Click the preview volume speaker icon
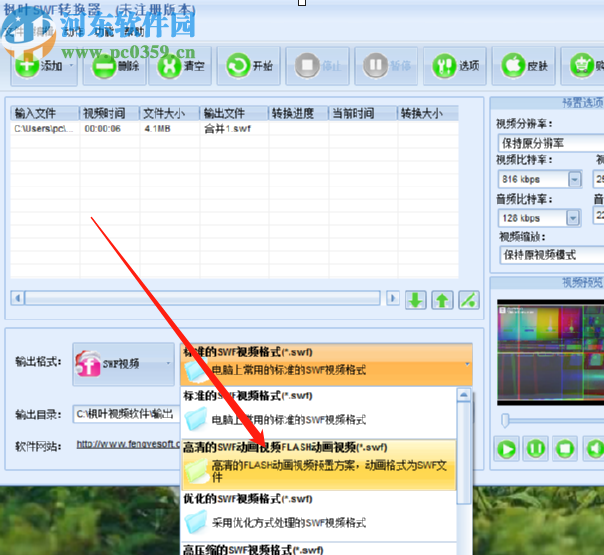The width and height of the screenshot is (604, 555). 594,449
